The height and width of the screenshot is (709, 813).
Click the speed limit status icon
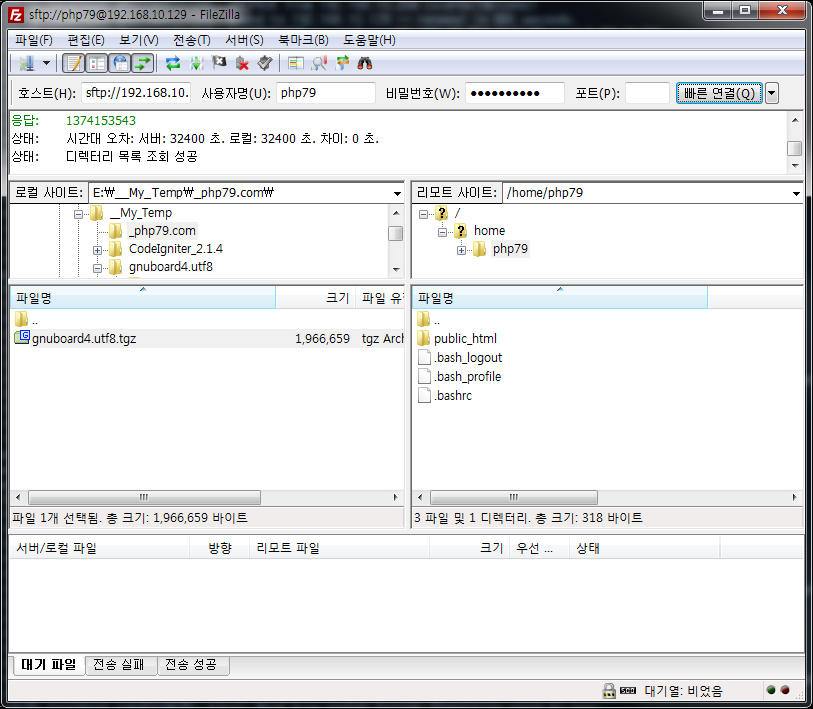(628, 691)
